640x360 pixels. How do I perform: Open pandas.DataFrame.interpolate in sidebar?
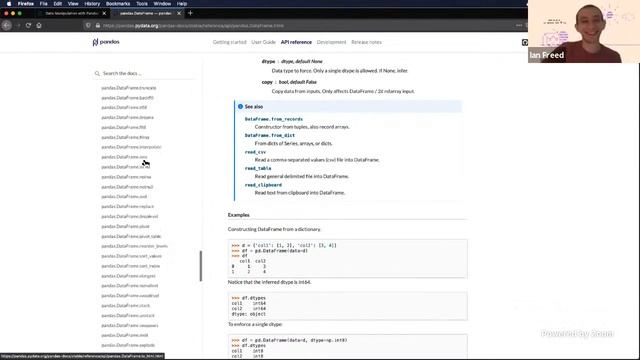pyautogui.click(x=131, y=147)
